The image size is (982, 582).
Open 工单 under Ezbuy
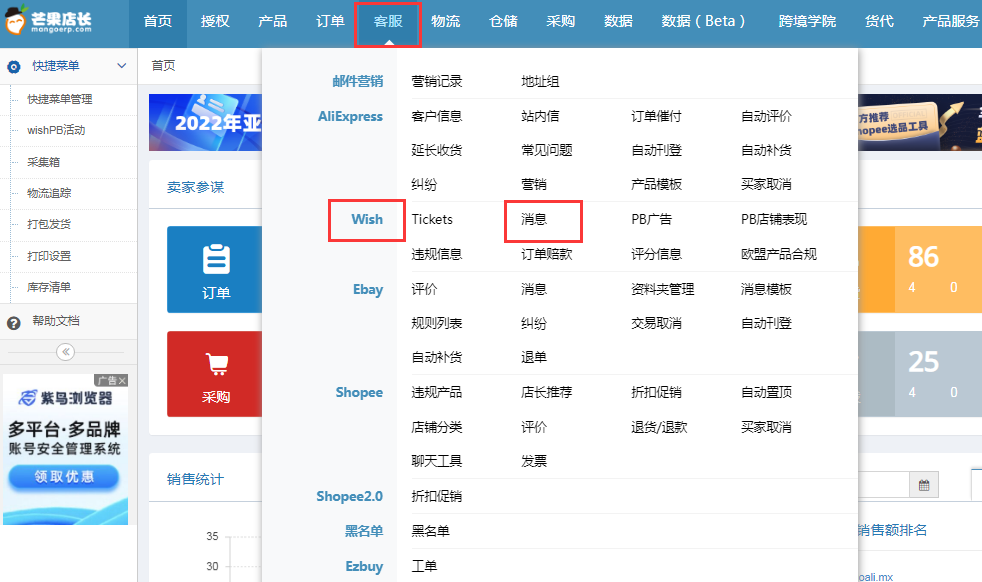[x=424, y=566]
